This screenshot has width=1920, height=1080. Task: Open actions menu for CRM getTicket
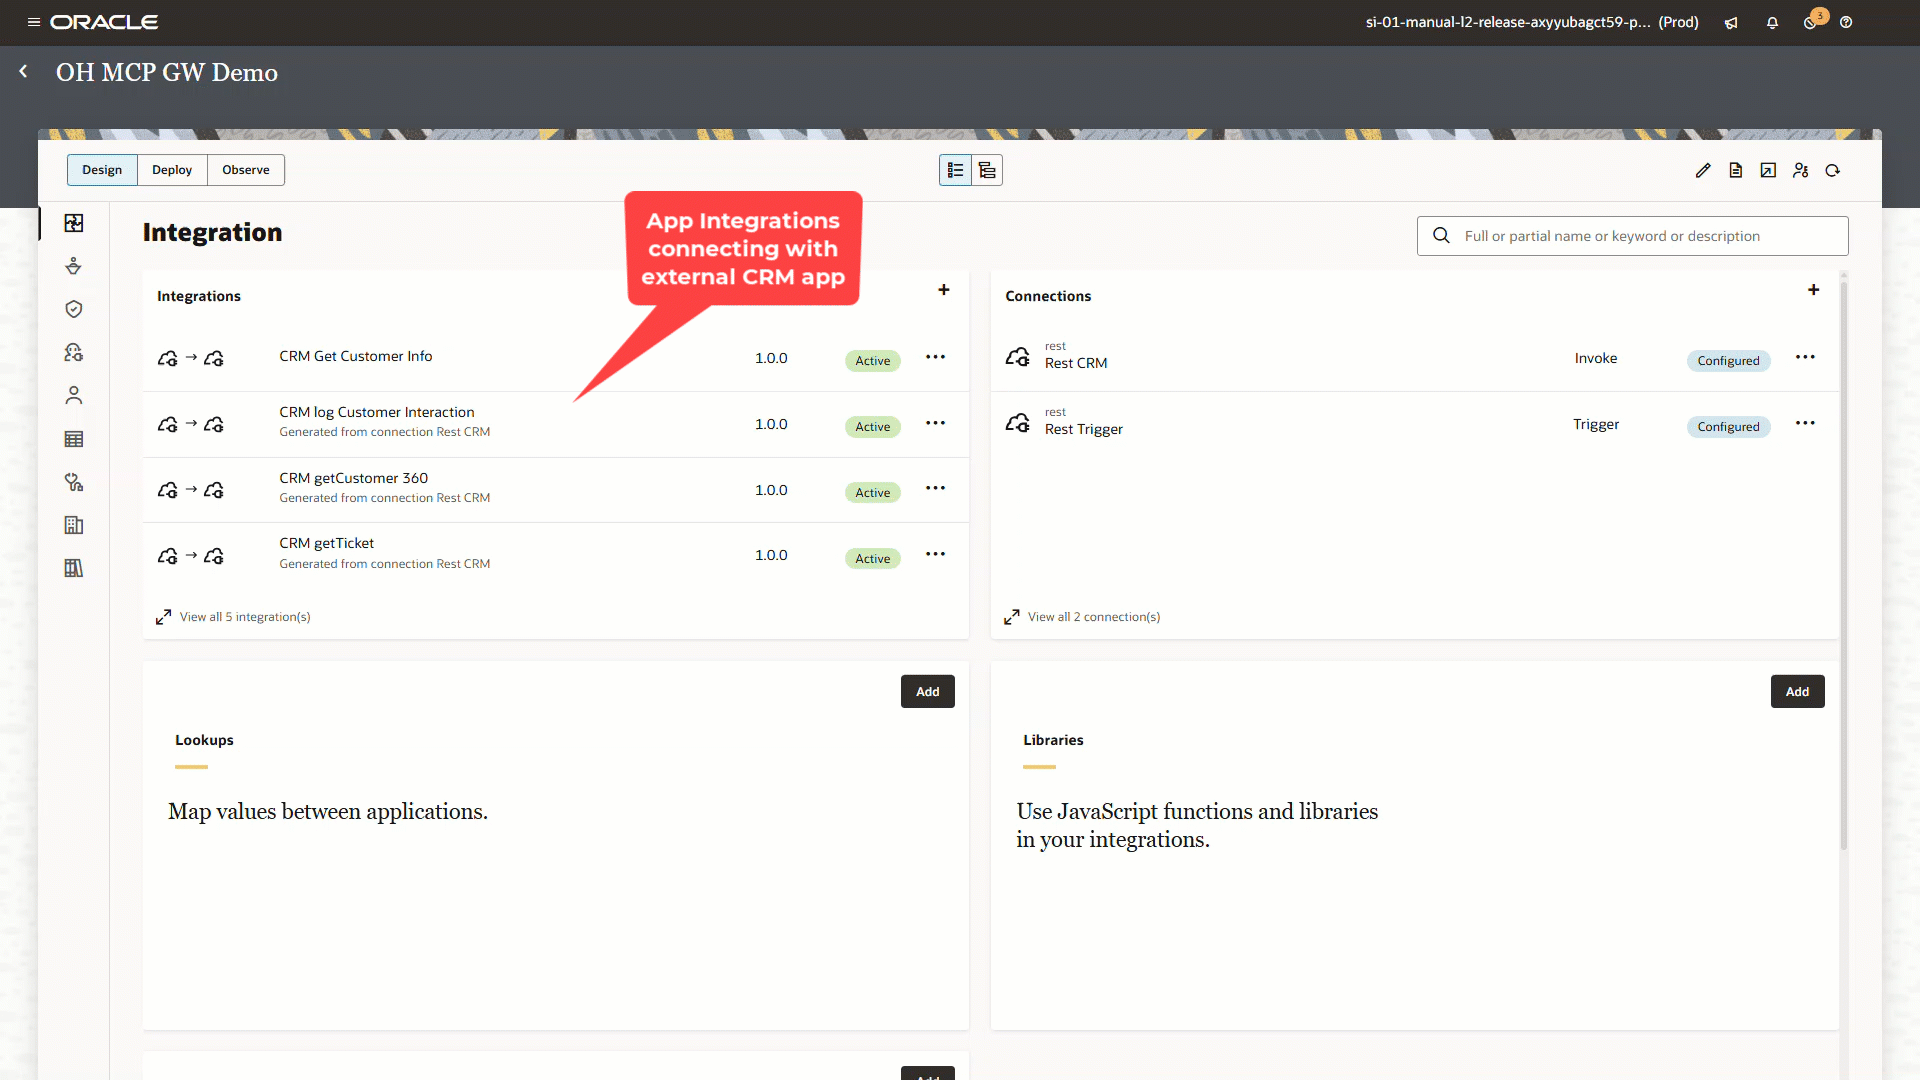(935, 554)
